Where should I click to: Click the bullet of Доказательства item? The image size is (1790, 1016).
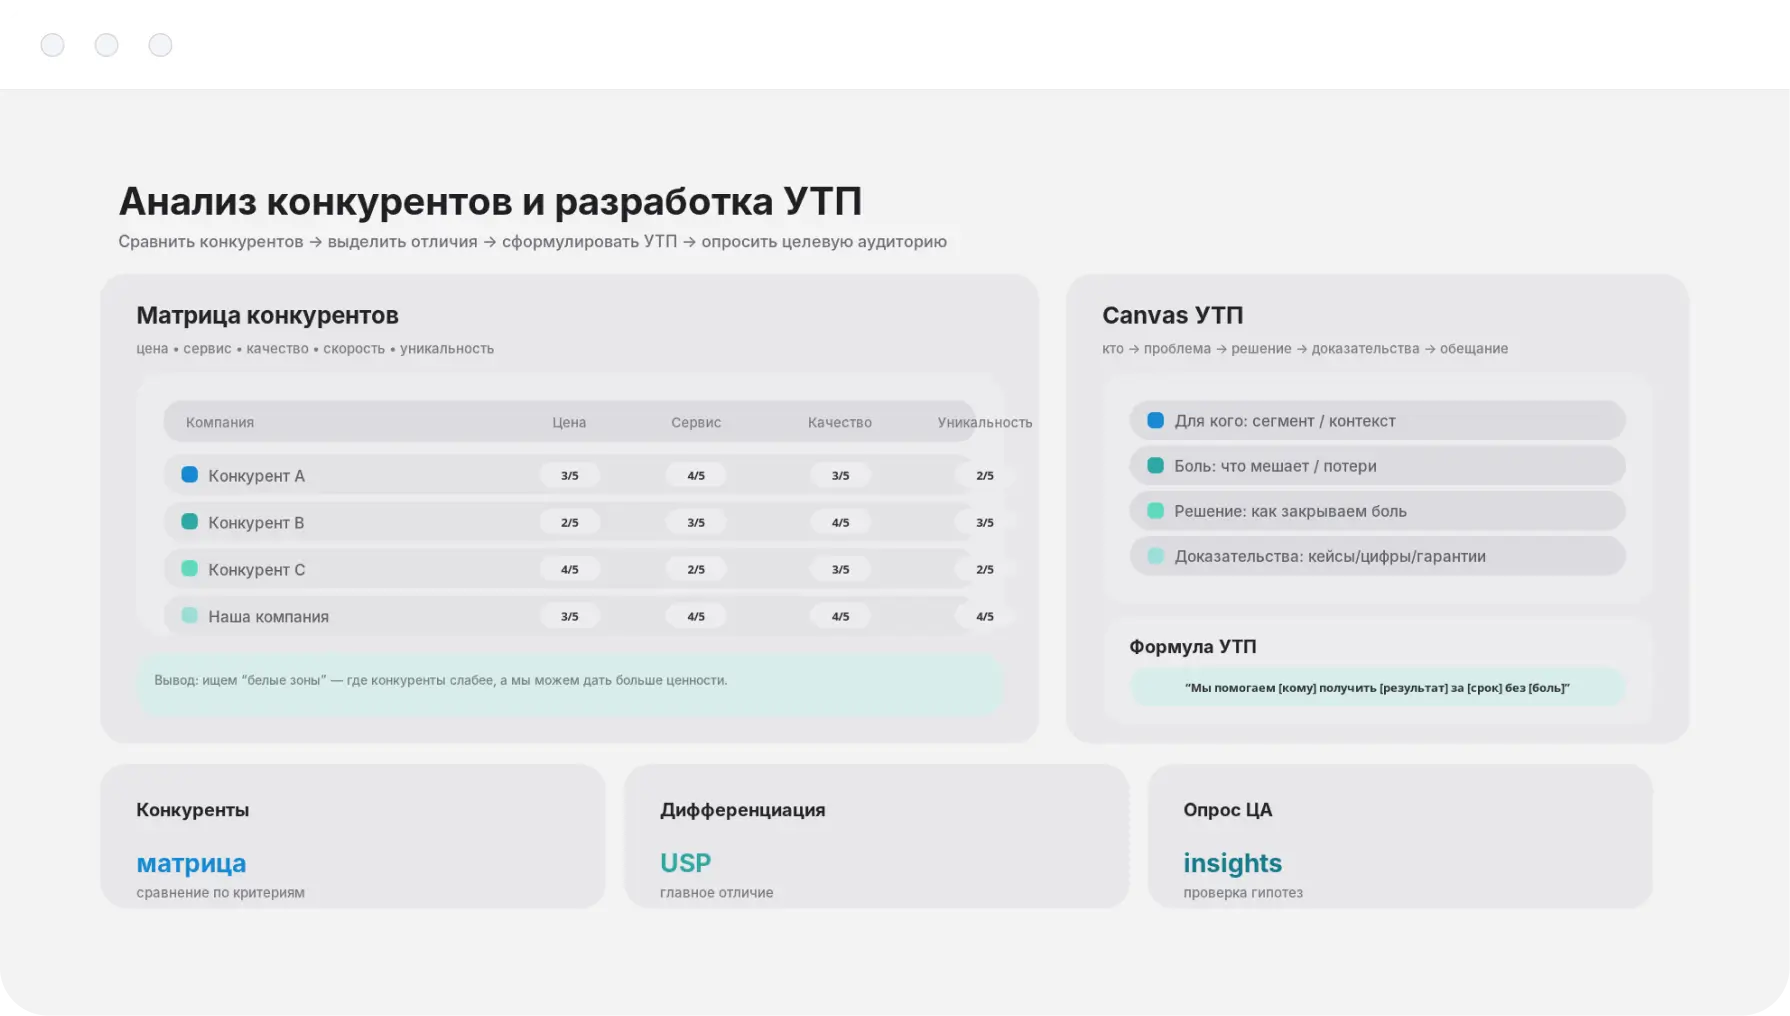point(1155,556)
